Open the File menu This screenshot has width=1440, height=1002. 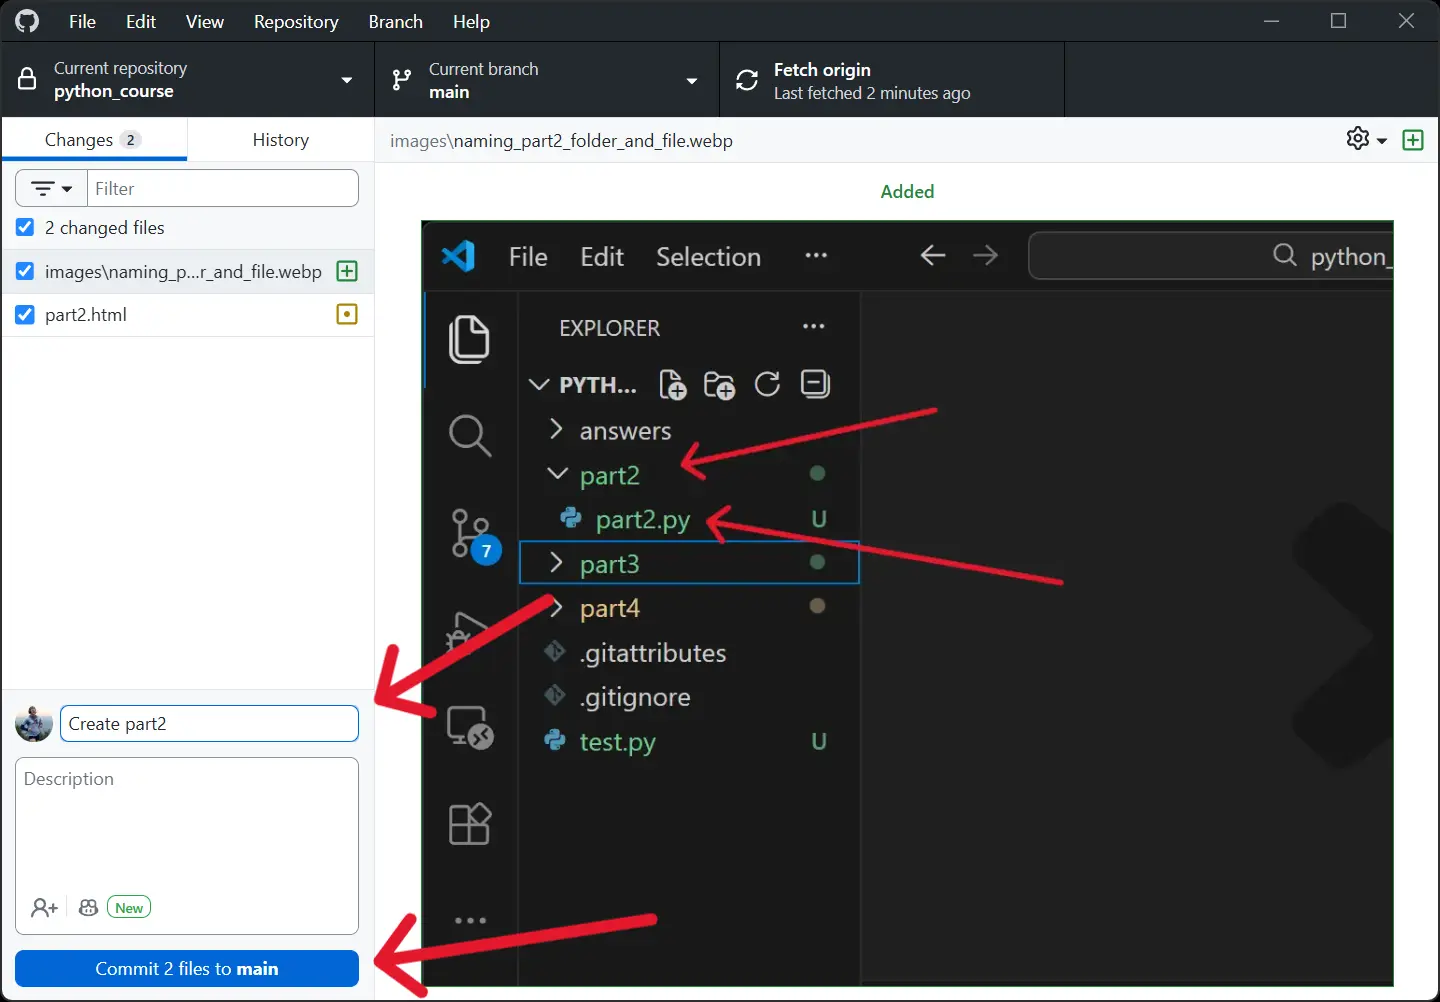click(x=82, y=21)
